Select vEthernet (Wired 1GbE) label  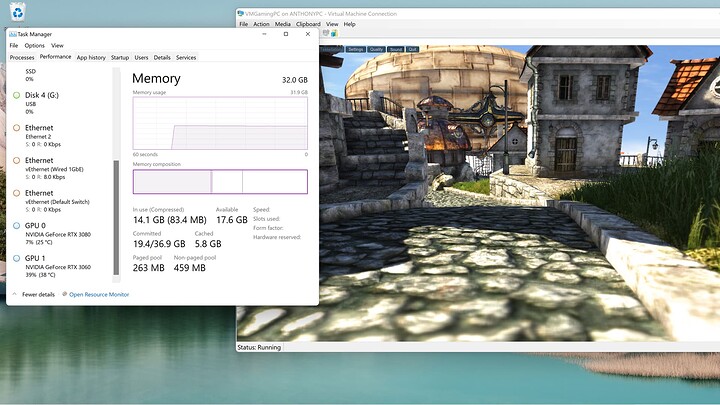point(54,169)
